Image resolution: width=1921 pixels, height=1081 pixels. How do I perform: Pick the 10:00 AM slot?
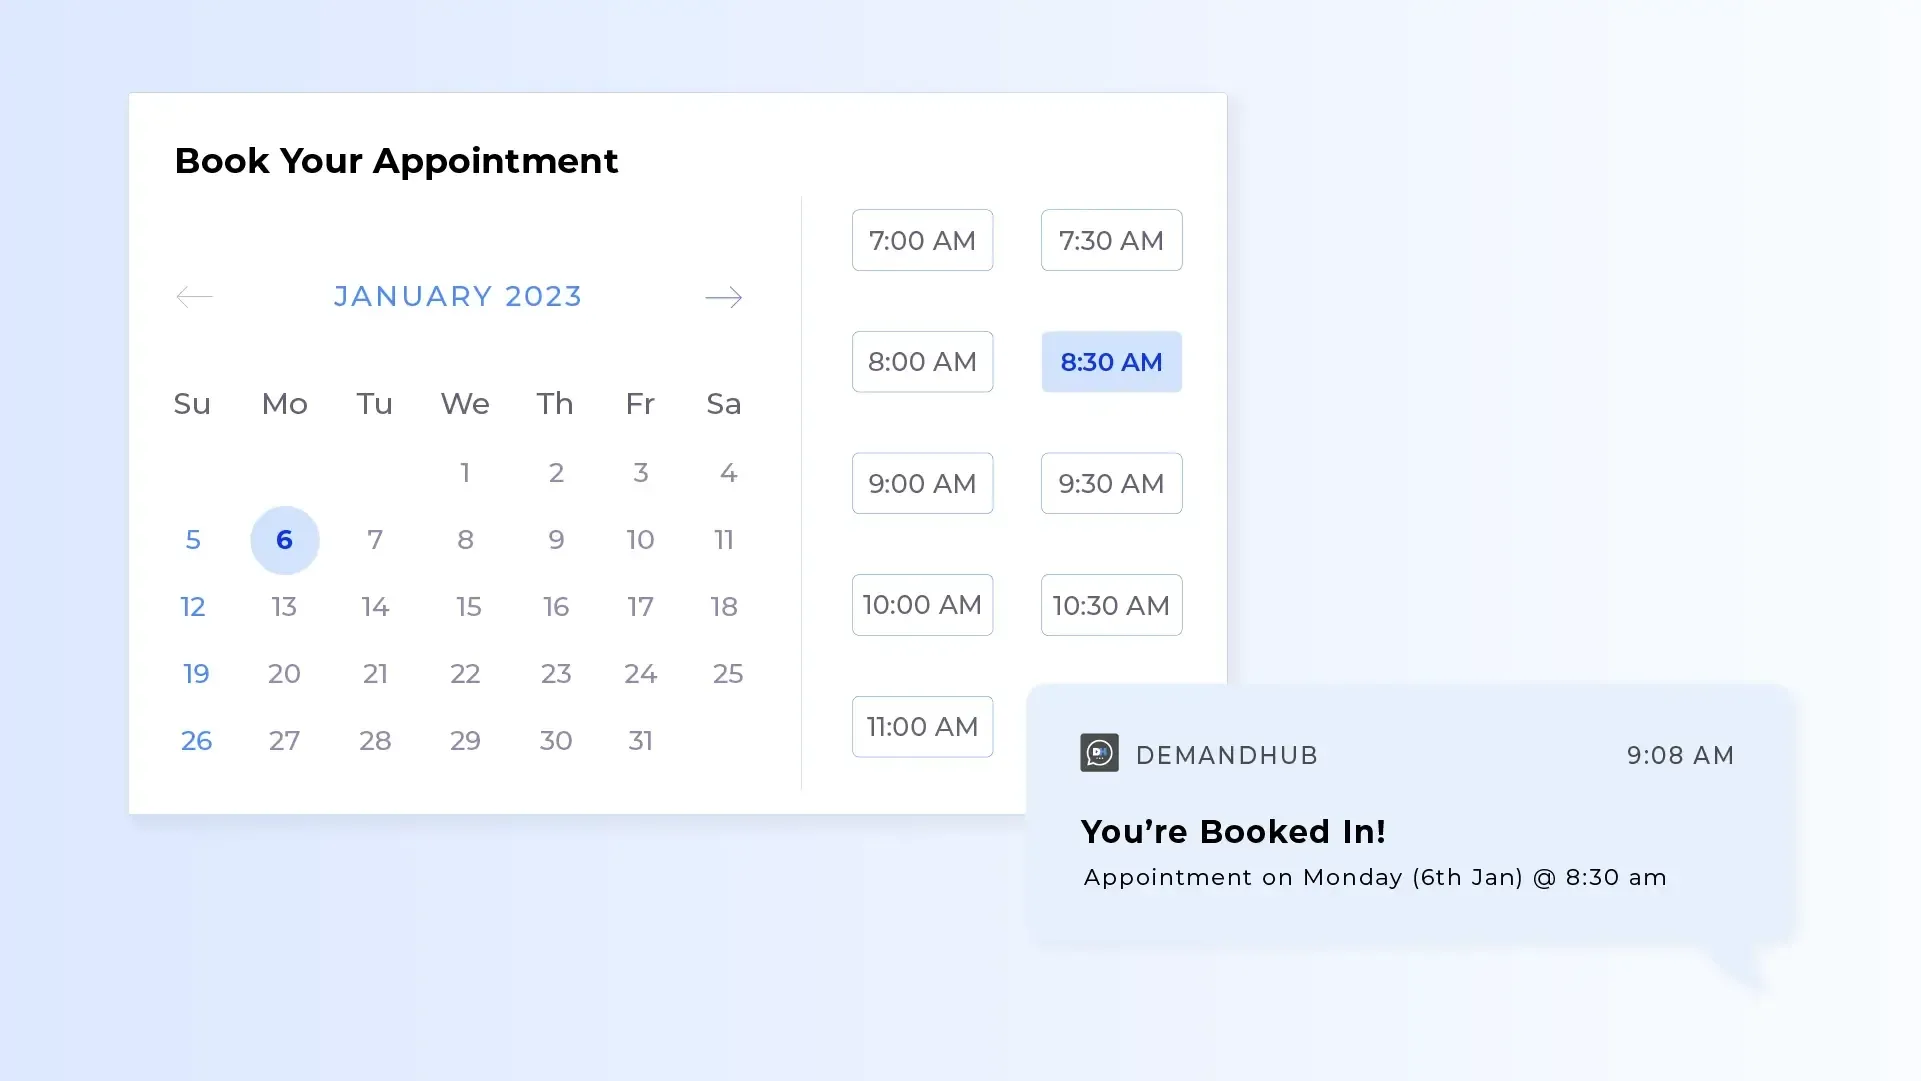tap(922, 605)
